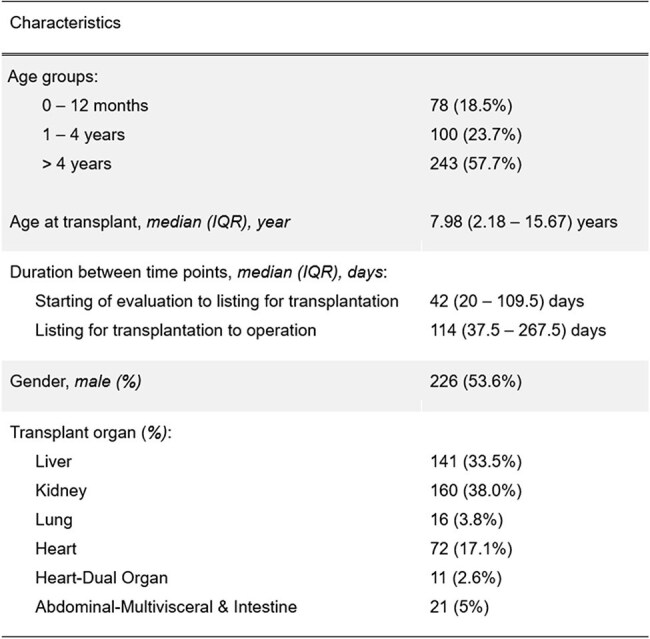Select the Age groups row label

pyautogui.click(x=53, y=77)
